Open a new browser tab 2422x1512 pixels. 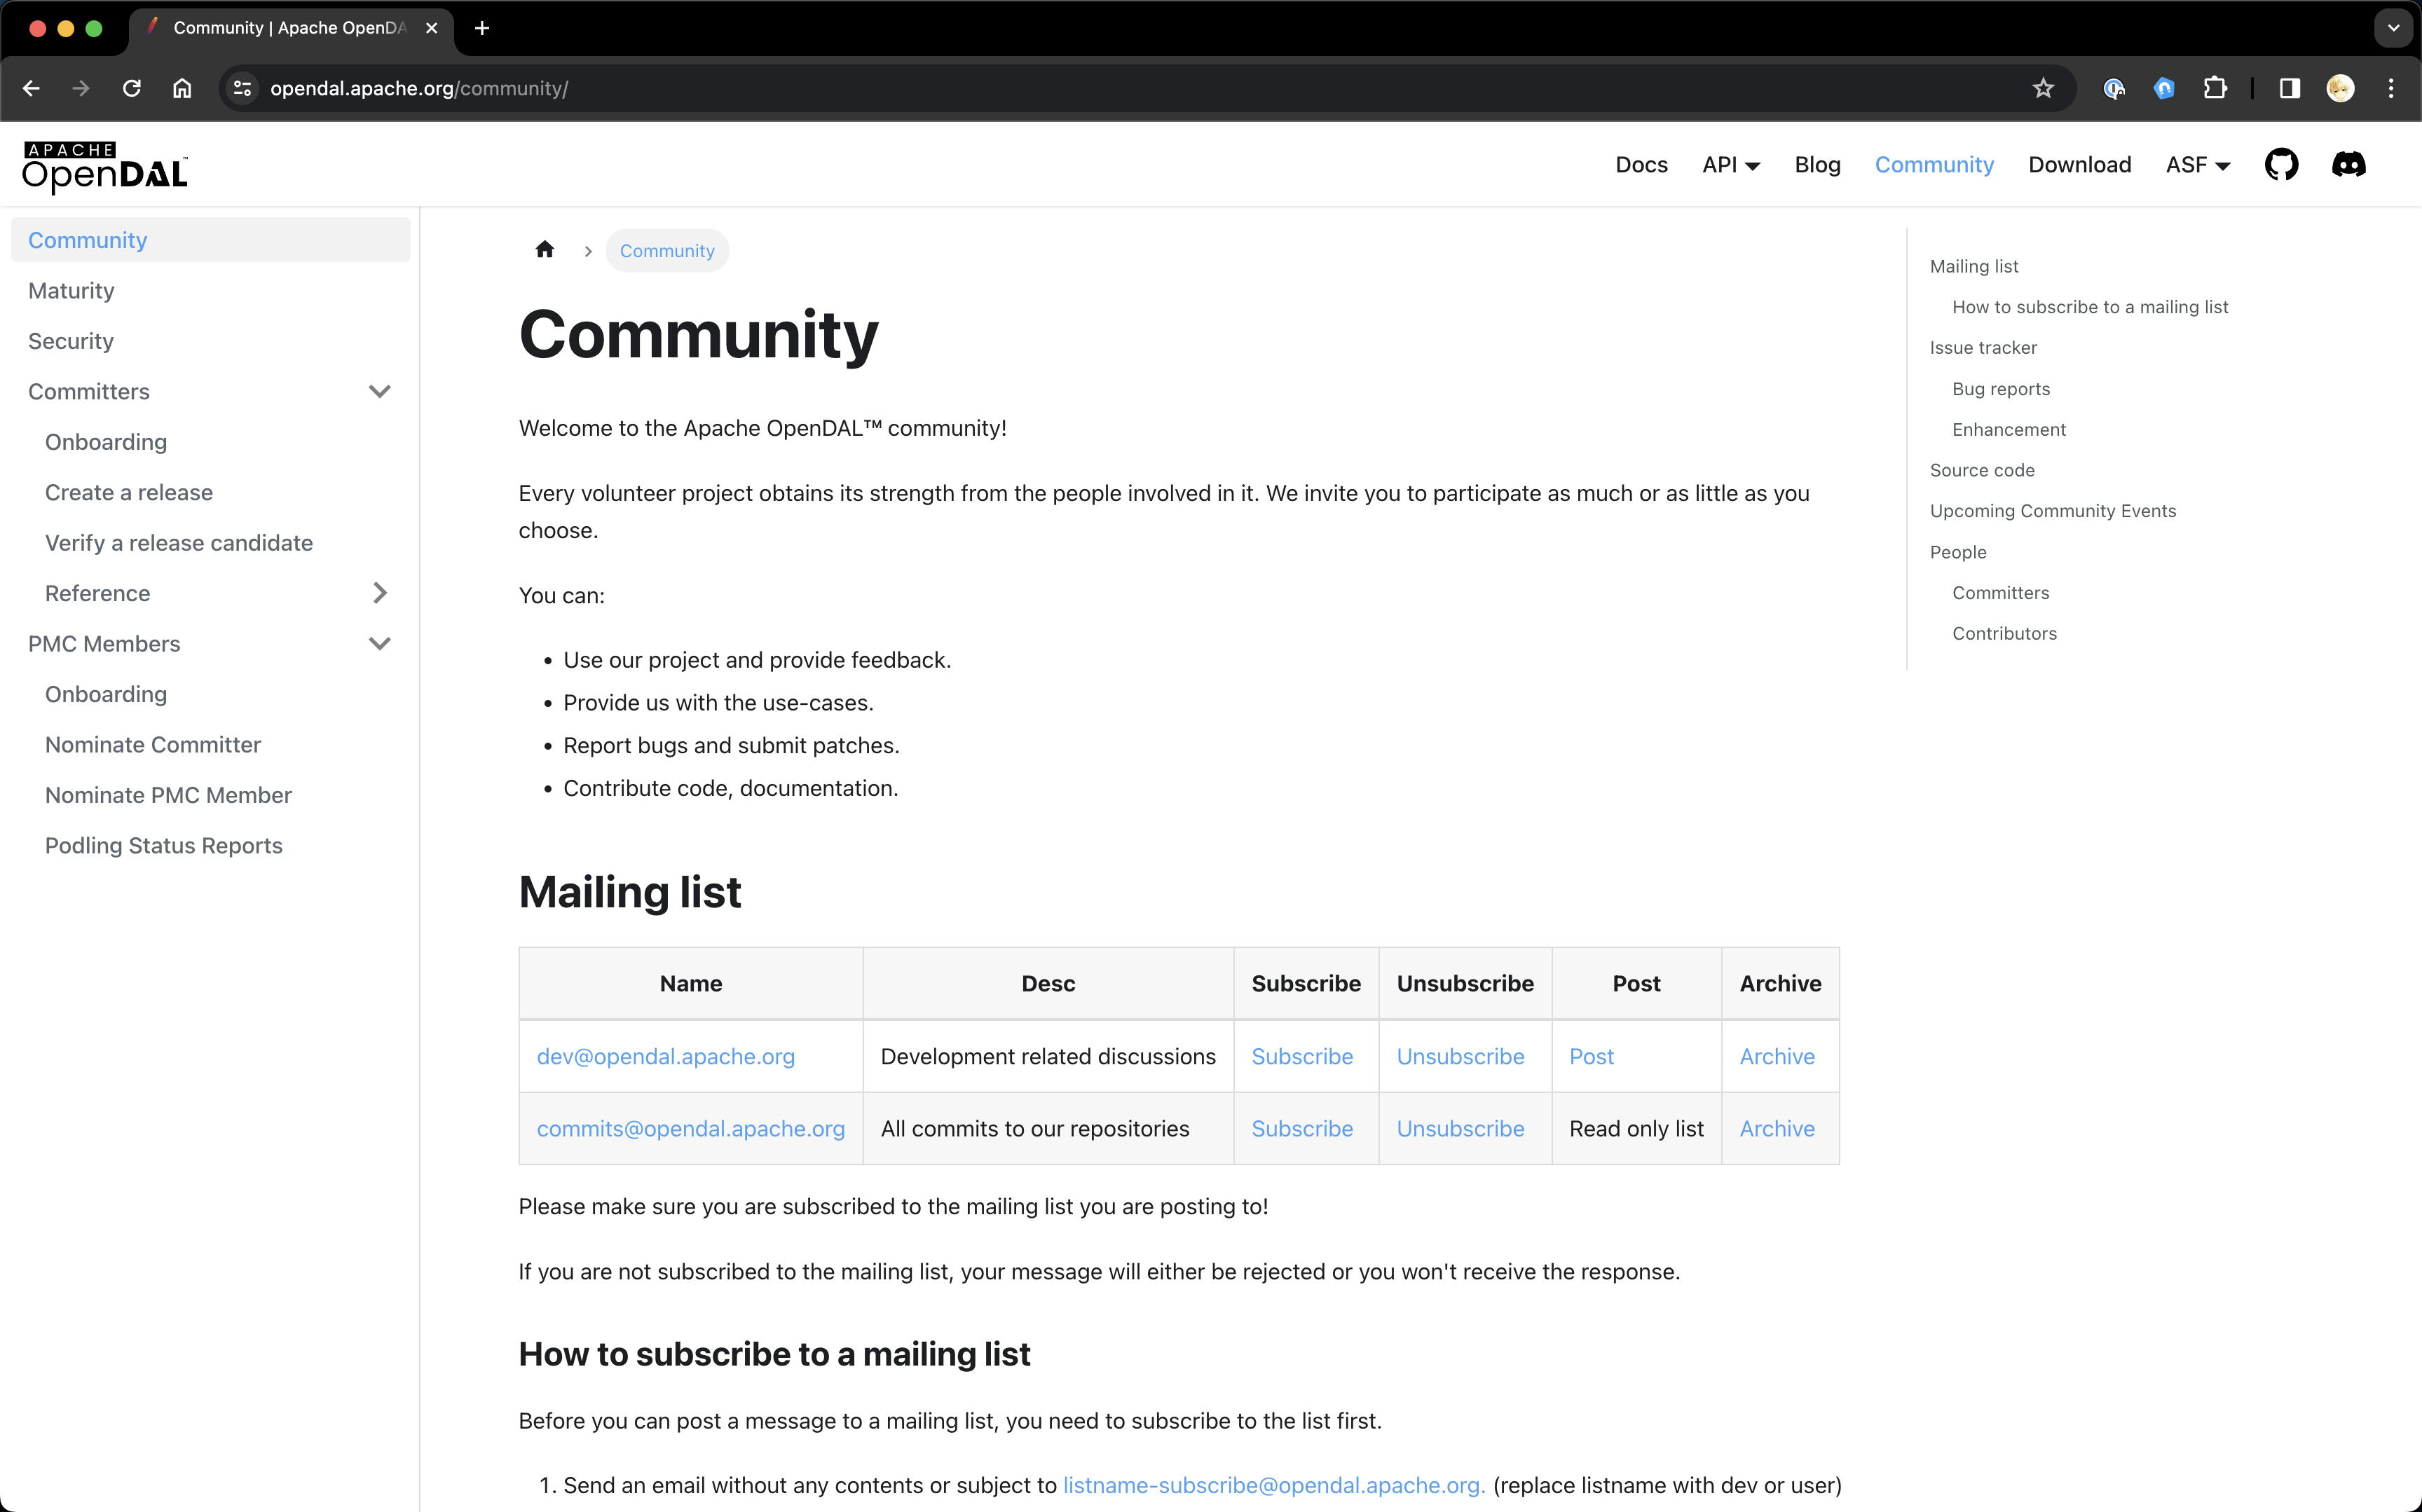pyautogui.click(x=482, y=28)
